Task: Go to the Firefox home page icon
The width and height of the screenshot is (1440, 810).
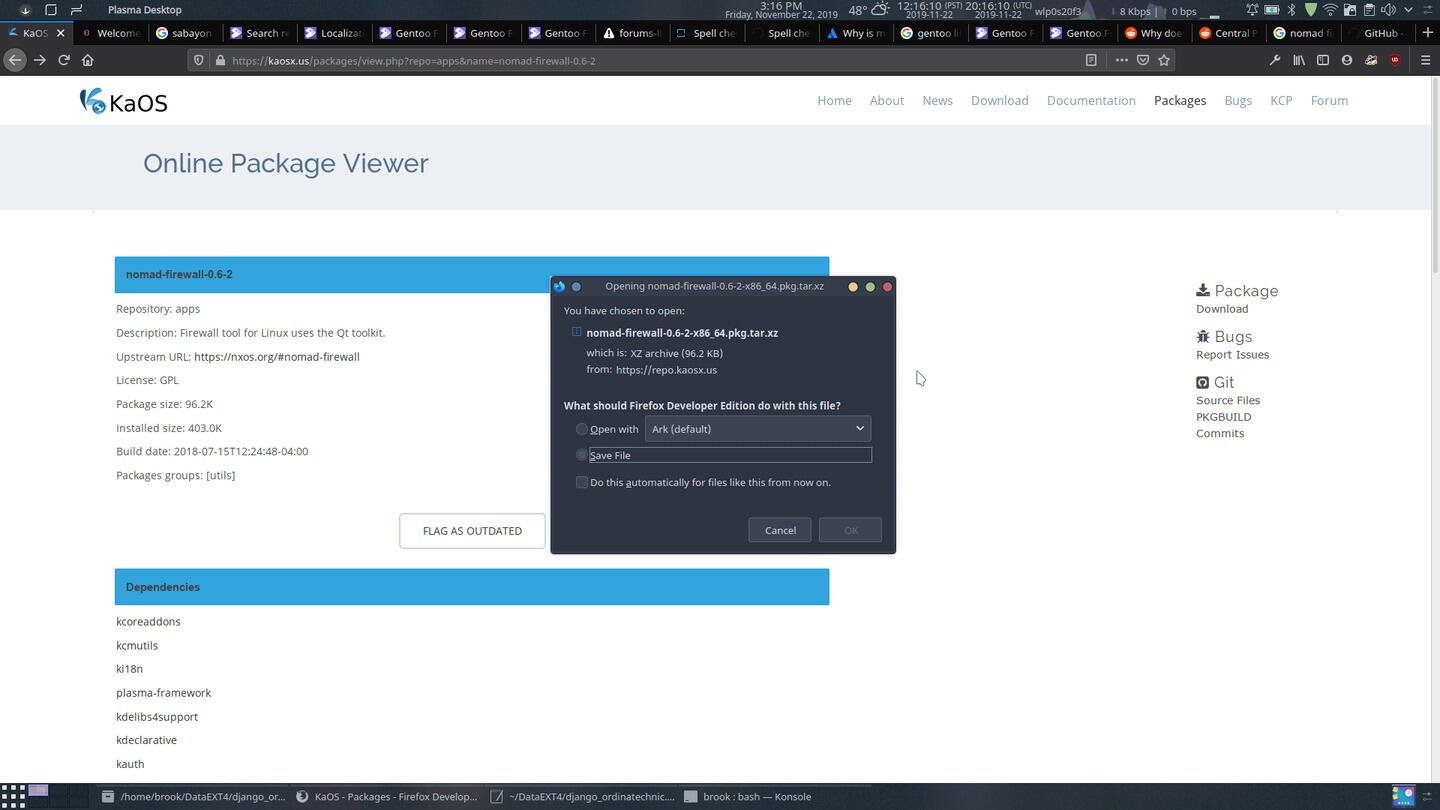Action: (x=88, y=60)
